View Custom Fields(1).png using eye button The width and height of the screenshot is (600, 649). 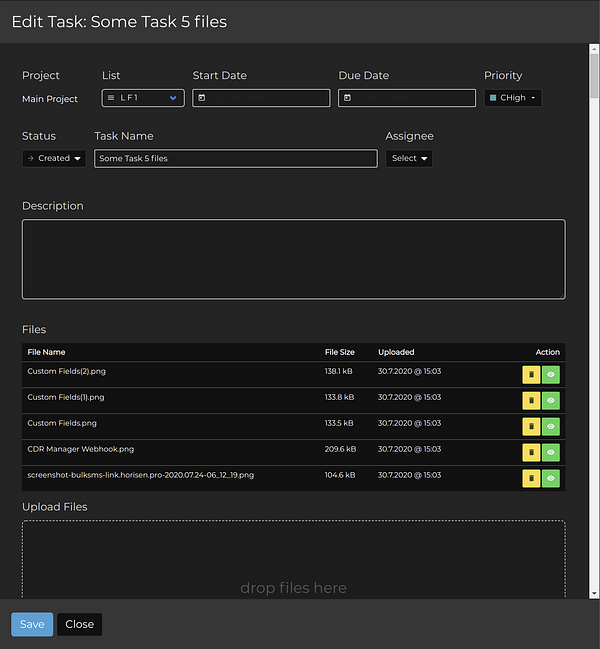tap(550, 400)
